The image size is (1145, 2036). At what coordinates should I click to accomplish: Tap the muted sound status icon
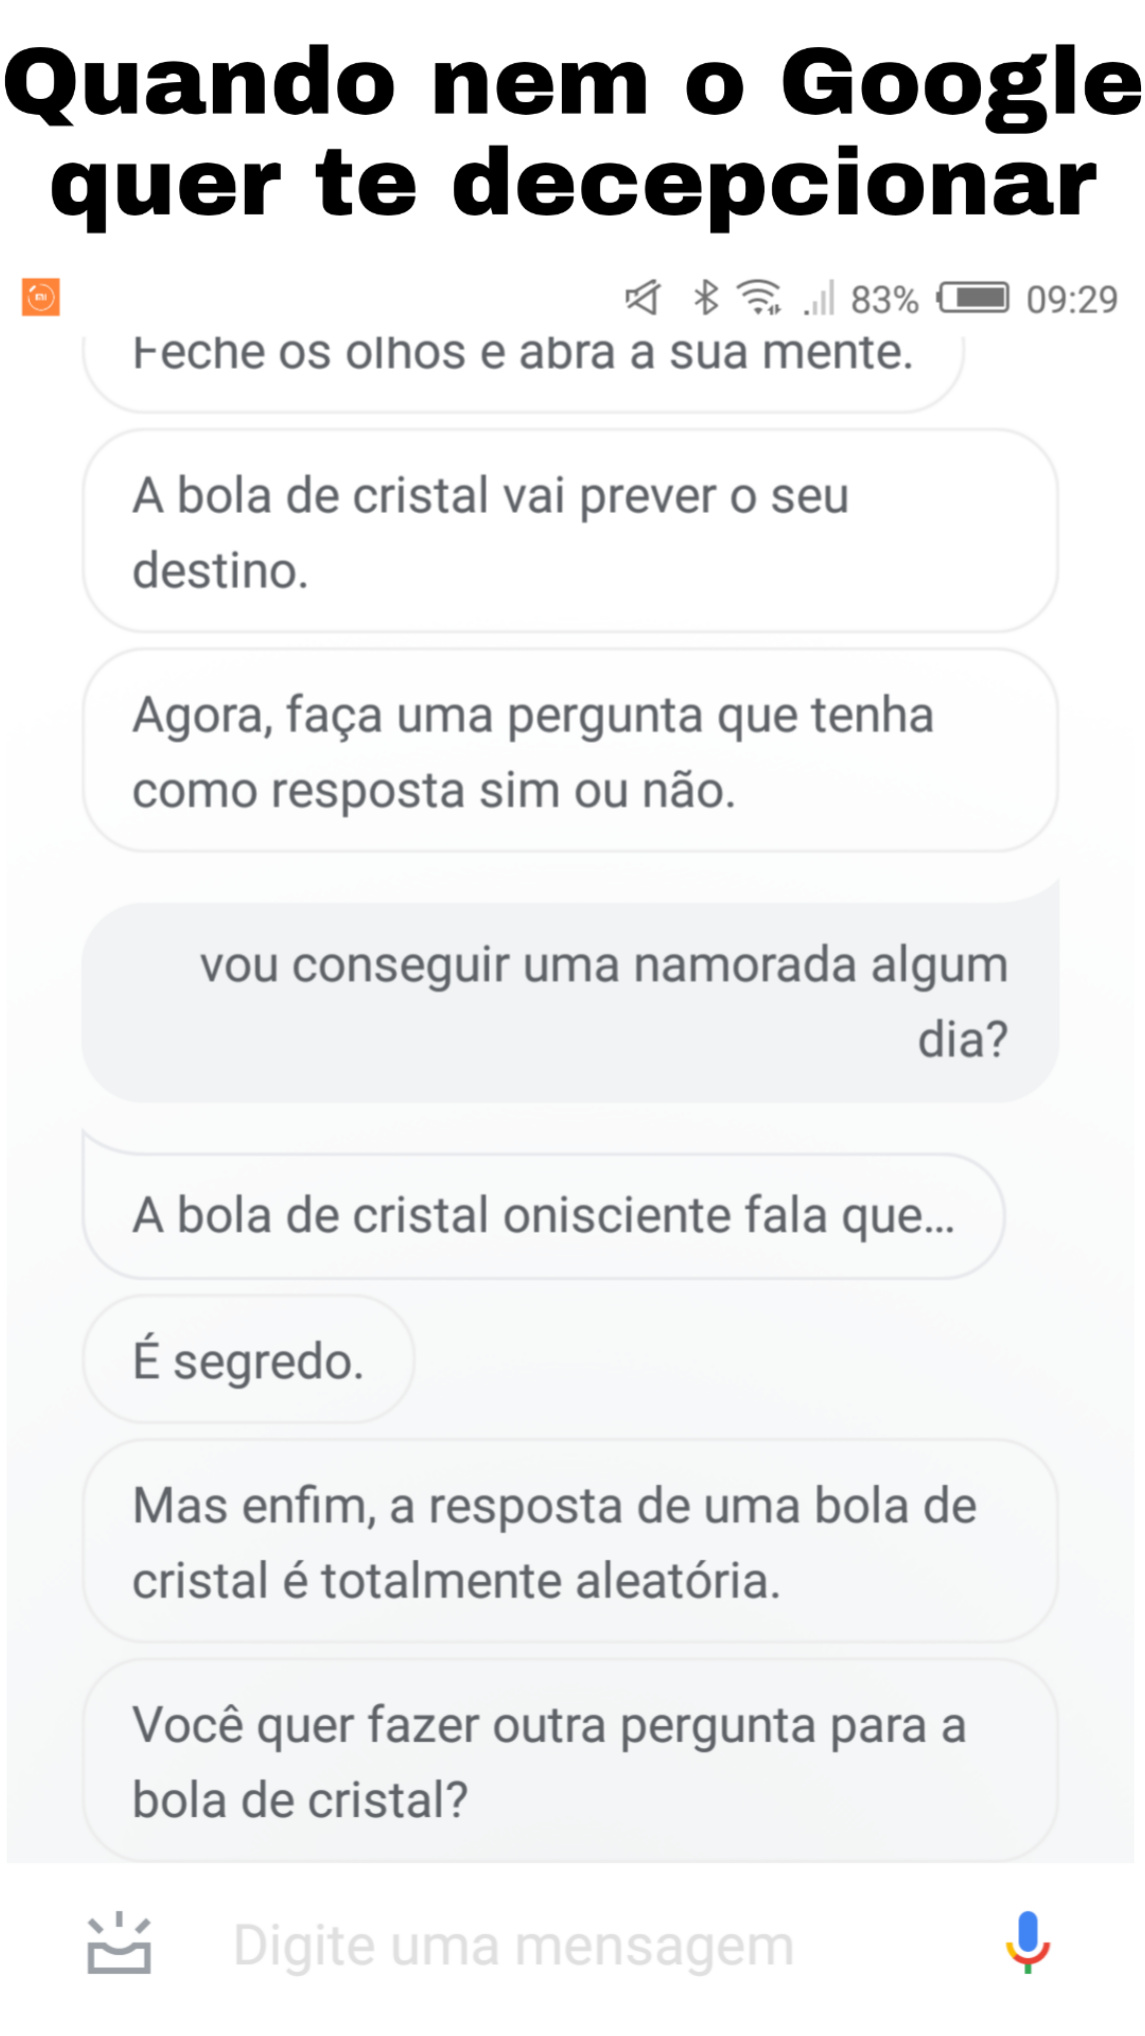coord(642,297)
